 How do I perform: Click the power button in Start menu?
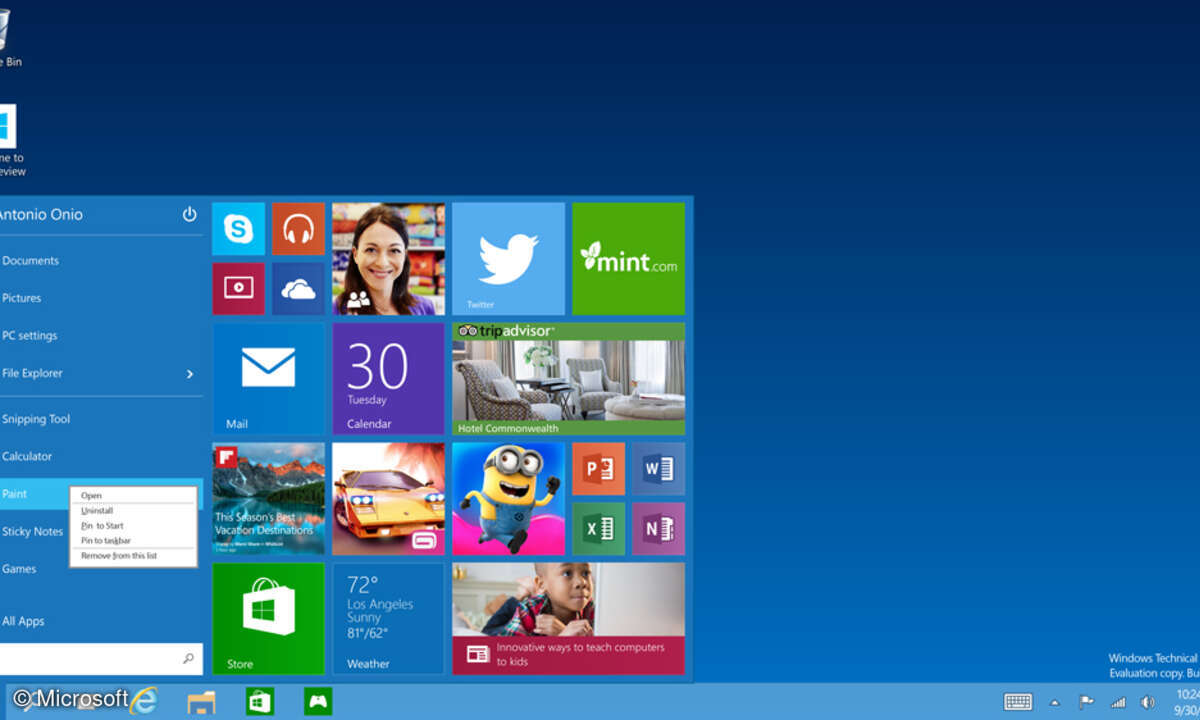[190, 214]
